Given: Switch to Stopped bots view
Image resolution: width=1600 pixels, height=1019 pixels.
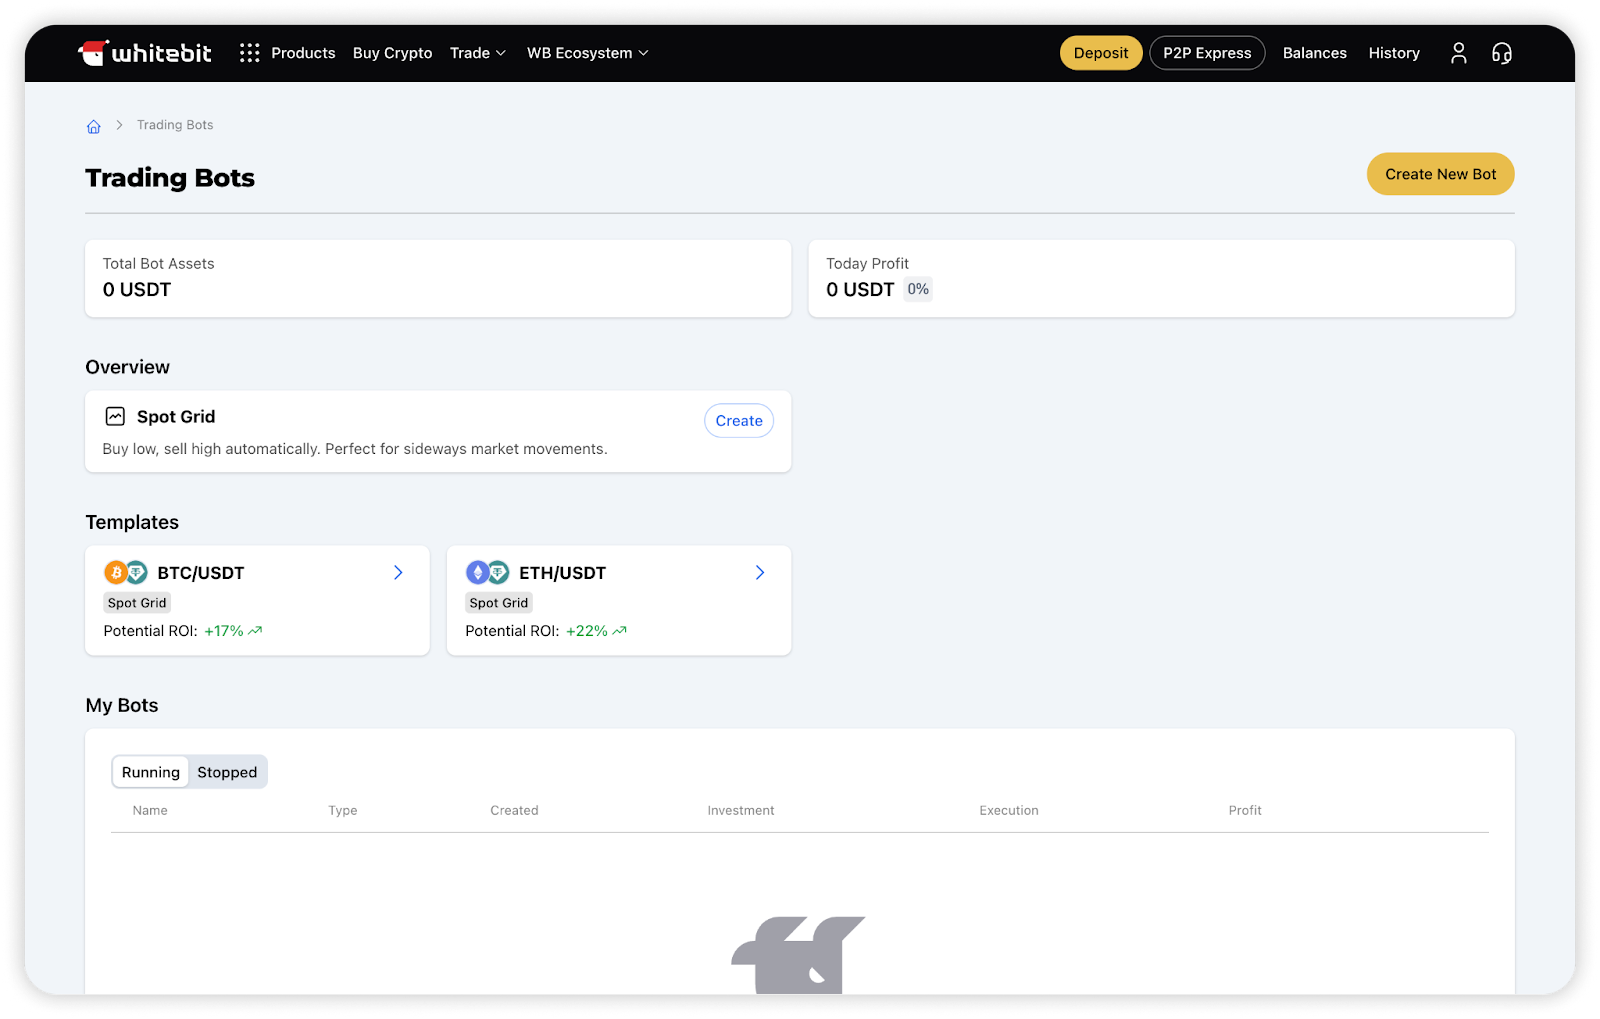Looking at the screenshot, I should 227,772.
